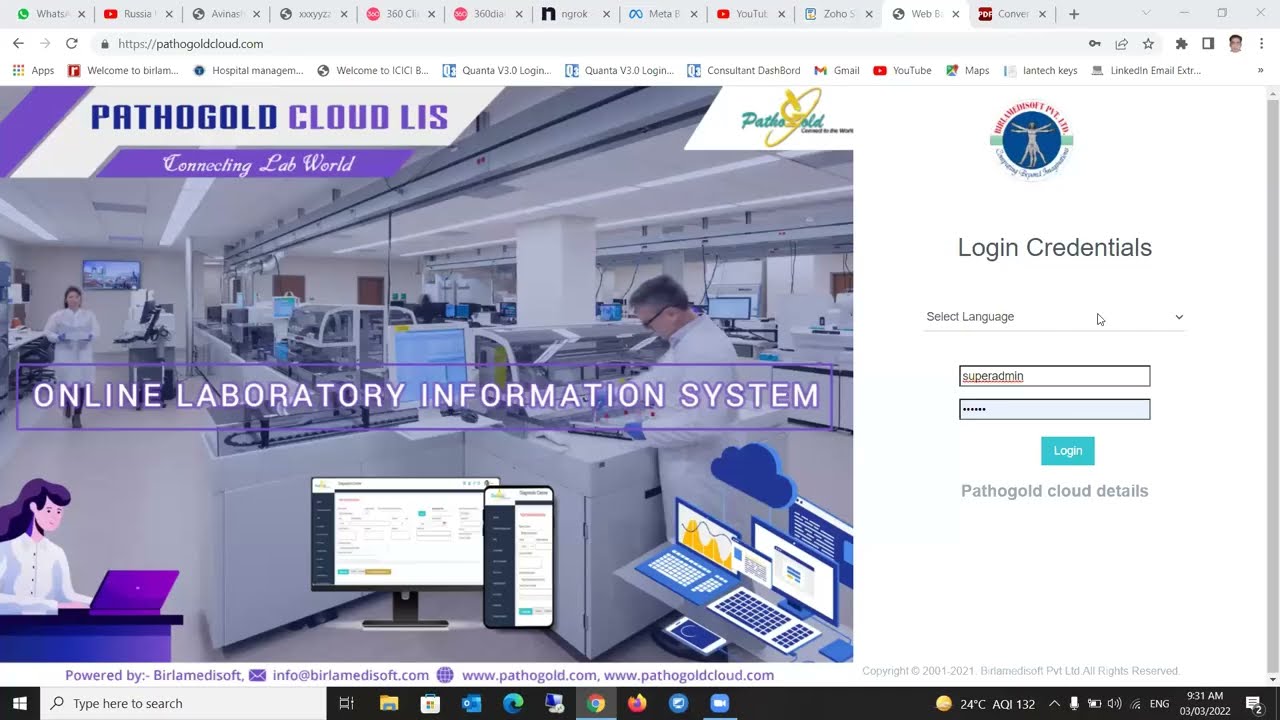Open the Hospital managem... bookmark
This screenshot has width=1280, height=720.
pyautogui.click(x=247, y=71)
